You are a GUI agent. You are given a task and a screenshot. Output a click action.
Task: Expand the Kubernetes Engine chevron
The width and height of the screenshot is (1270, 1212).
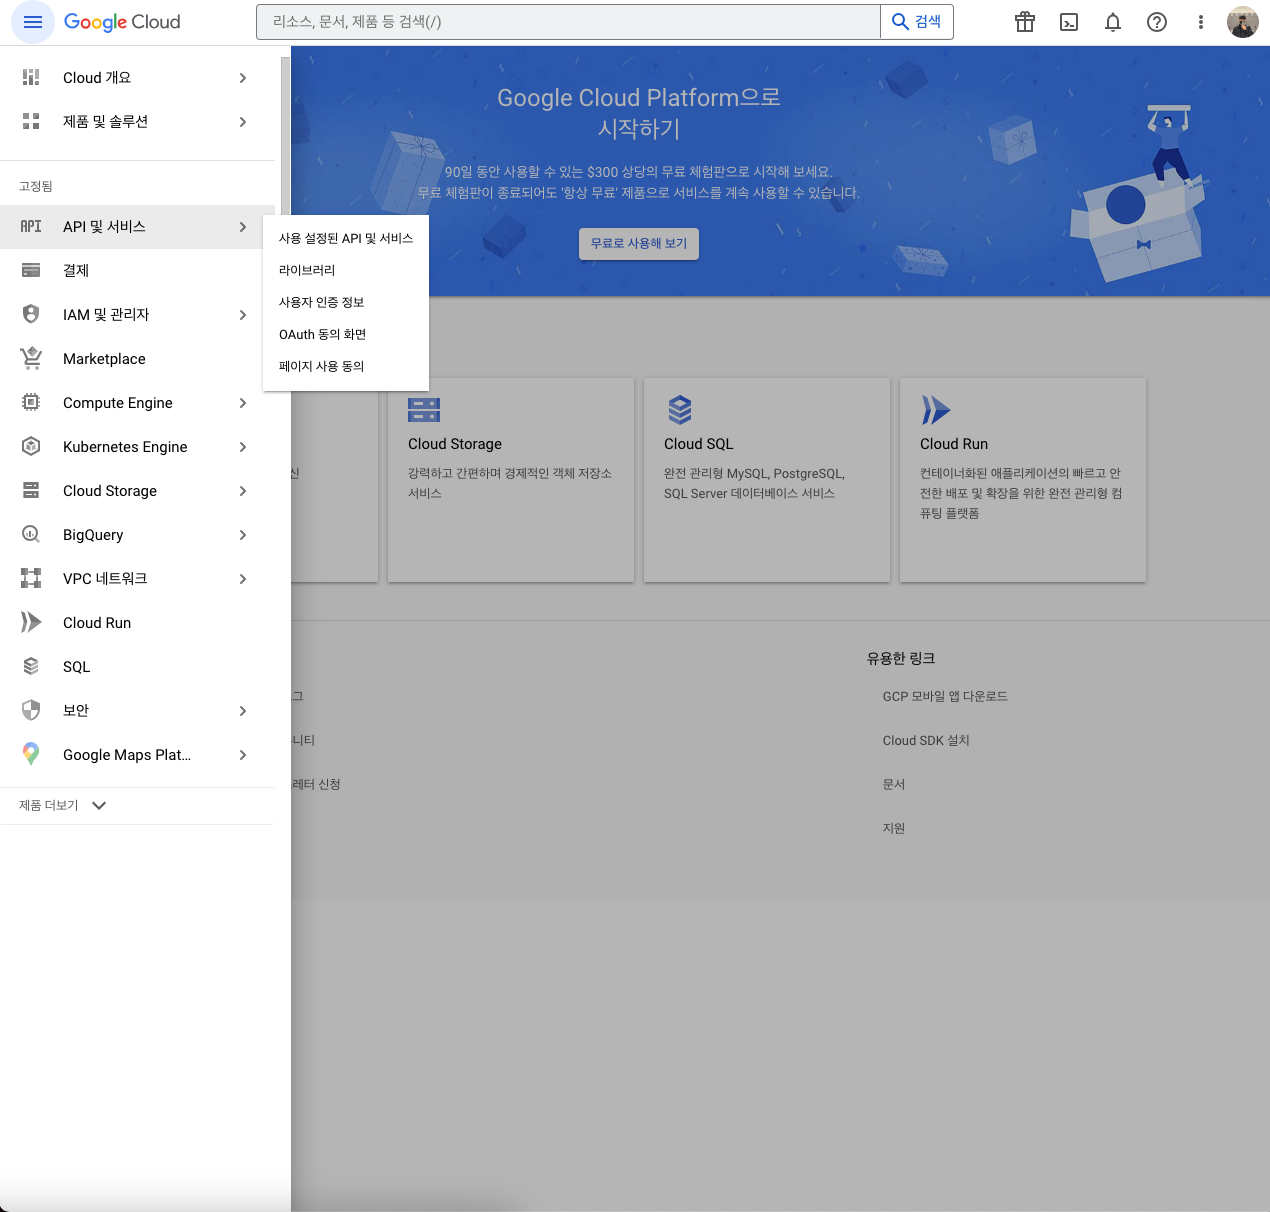(243, 447)
